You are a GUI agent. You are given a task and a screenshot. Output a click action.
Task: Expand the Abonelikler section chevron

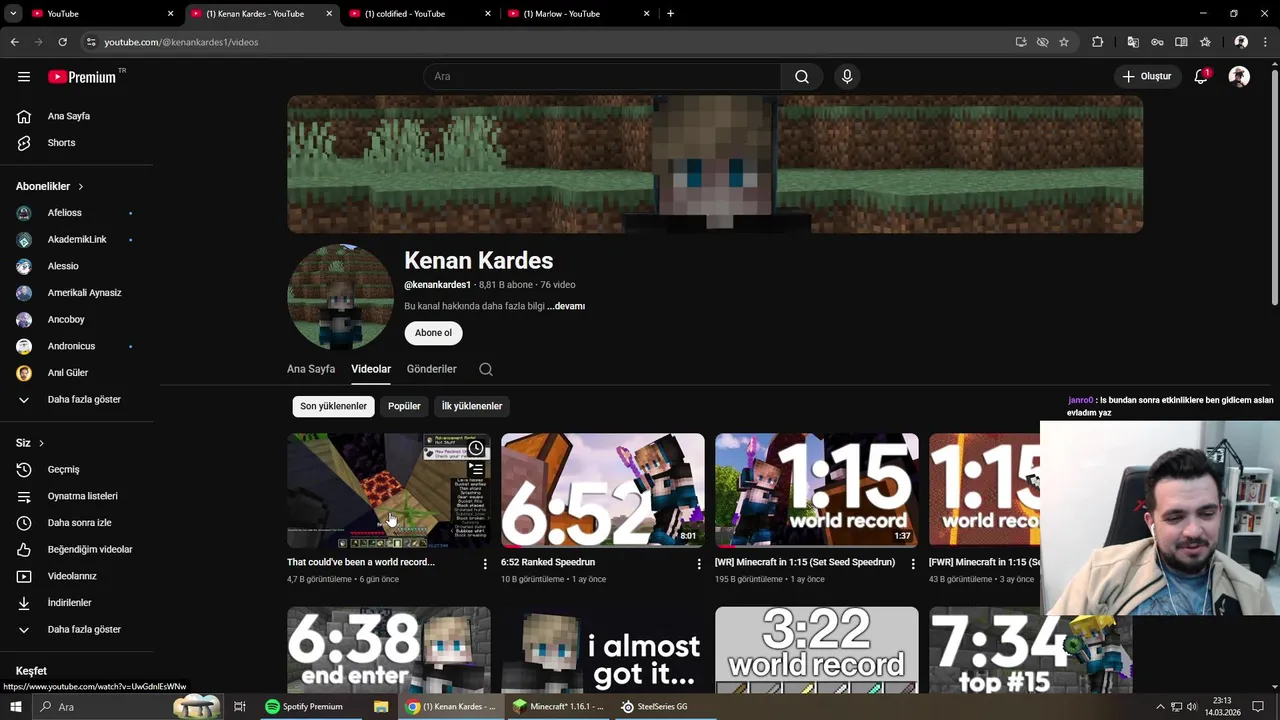coord(80,186)
